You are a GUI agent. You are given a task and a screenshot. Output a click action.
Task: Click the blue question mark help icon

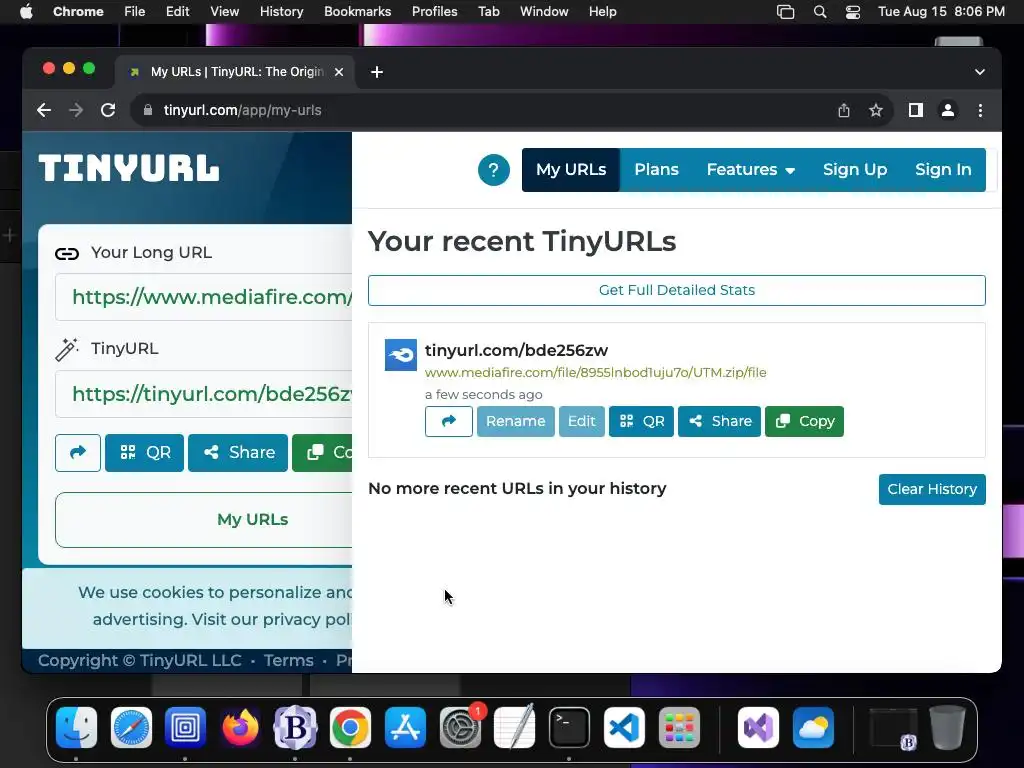[x=494, y=170]
